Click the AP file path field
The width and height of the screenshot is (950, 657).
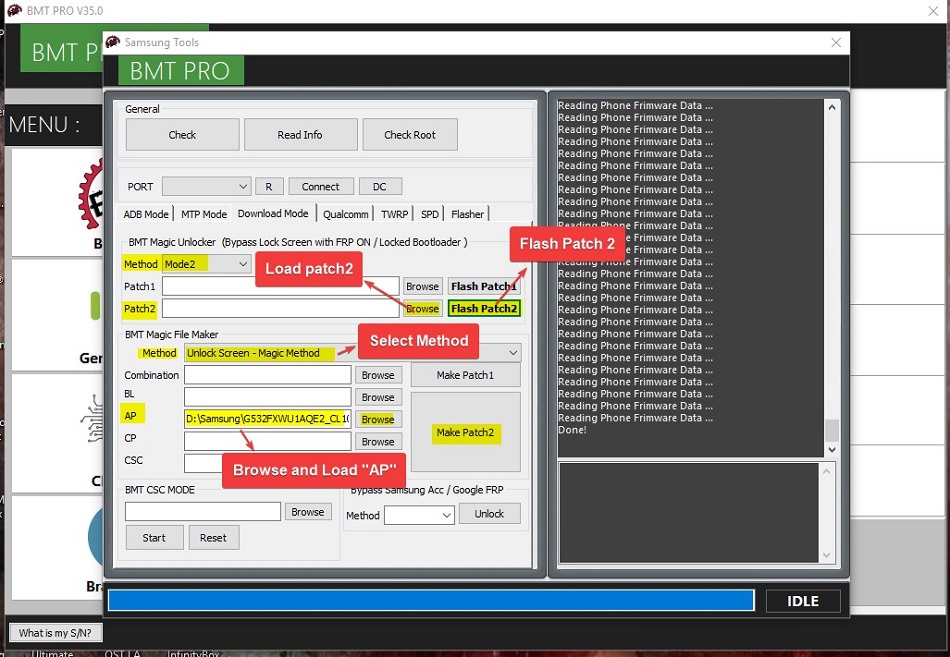click(x=267, y=419)
